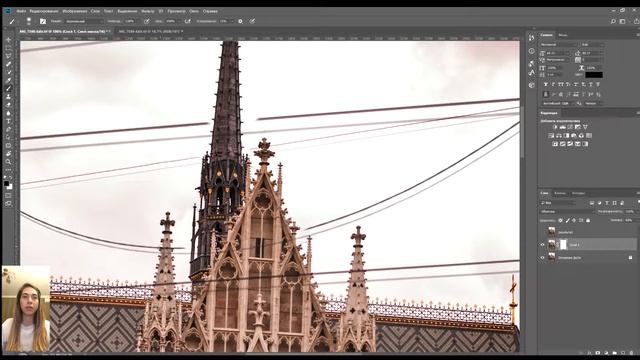
Task: Open the Фильтр menu
Action: coord(147,11)
